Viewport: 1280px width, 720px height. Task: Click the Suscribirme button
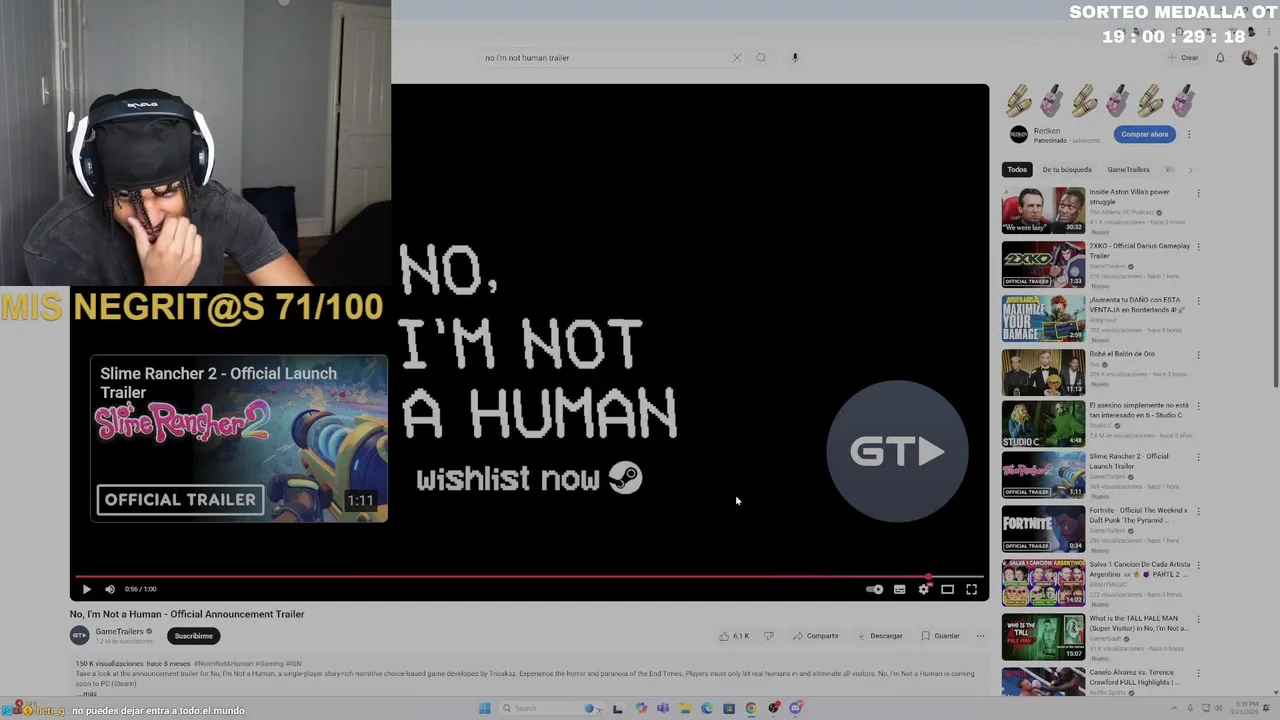(x=193, y=636)
